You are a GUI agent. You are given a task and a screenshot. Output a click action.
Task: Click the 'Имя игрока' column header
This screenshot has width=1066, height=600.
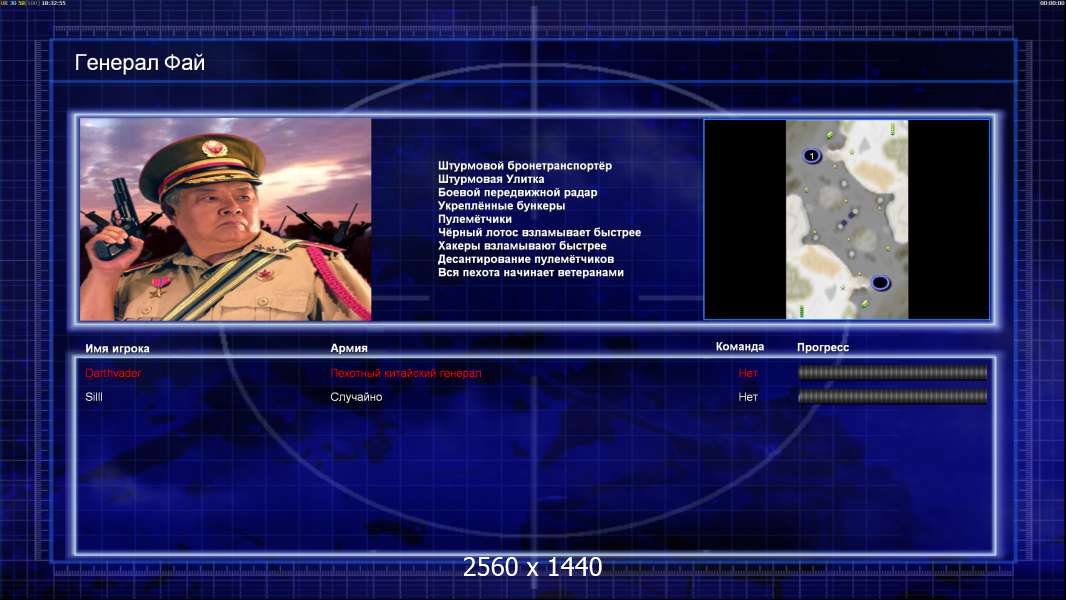click(x=117, y=349)
